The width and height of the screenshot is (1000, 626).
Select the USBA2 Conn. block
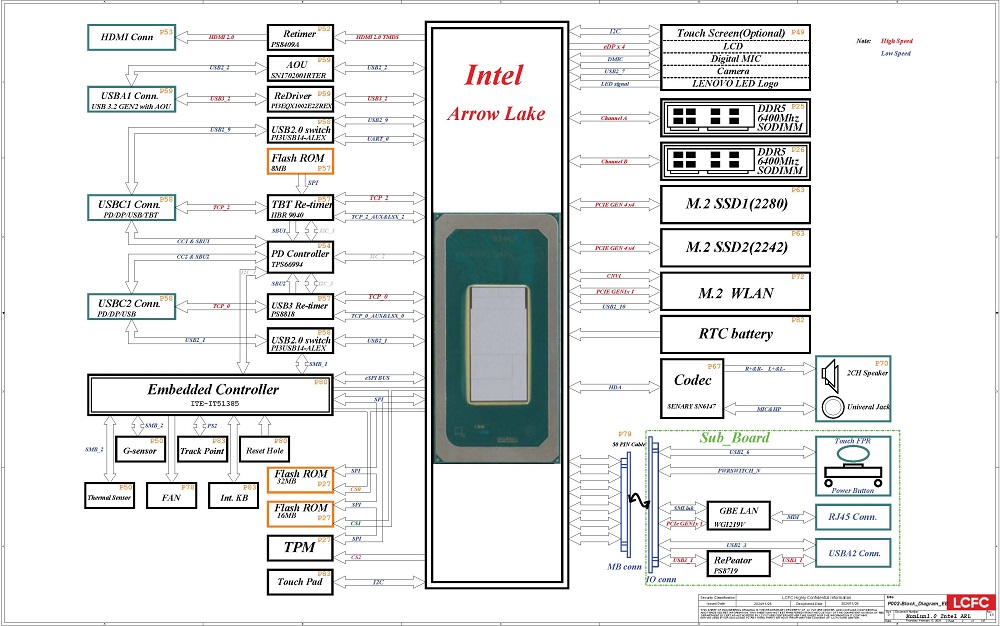tap(853, 553)
